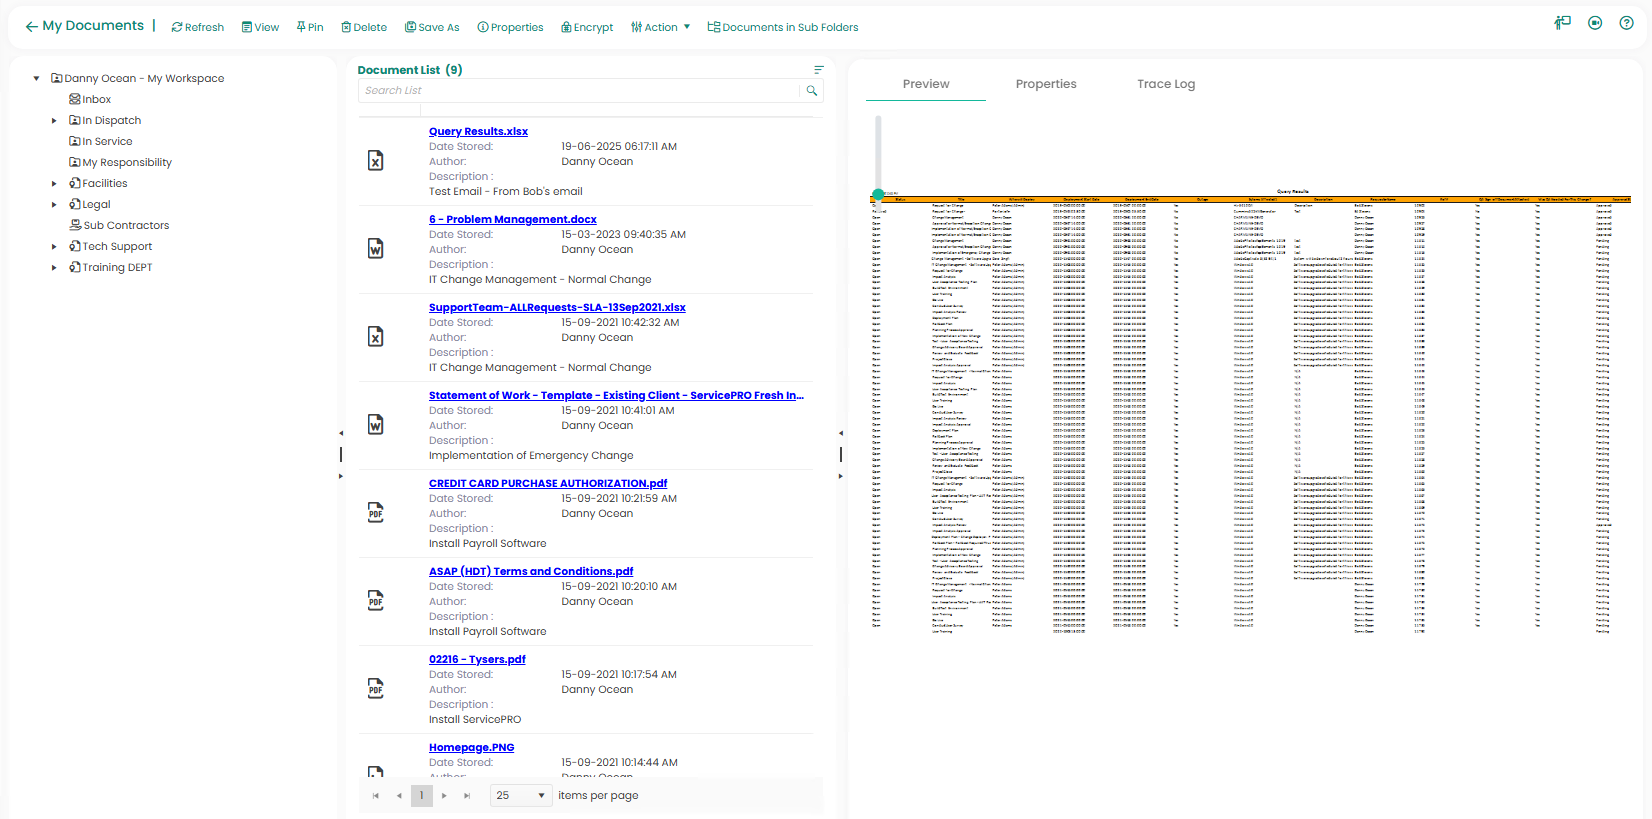1652x819 pixels.
Task: Click the back arrow beside My Documents
Action: [31, 27]
